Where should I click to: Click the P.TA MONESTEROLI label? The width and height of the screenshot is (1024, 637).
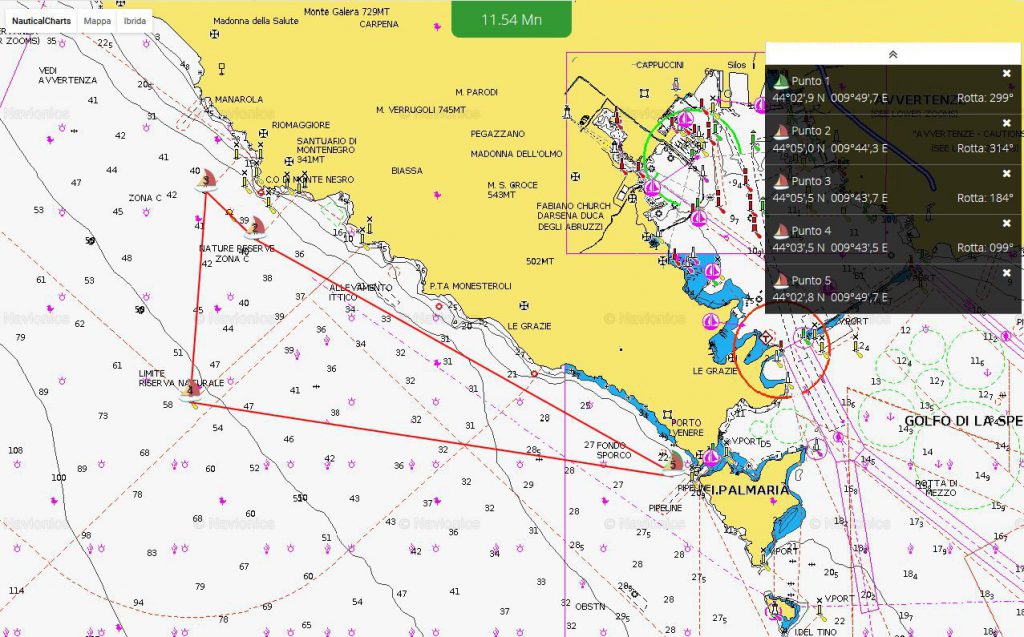click(470, 286)
